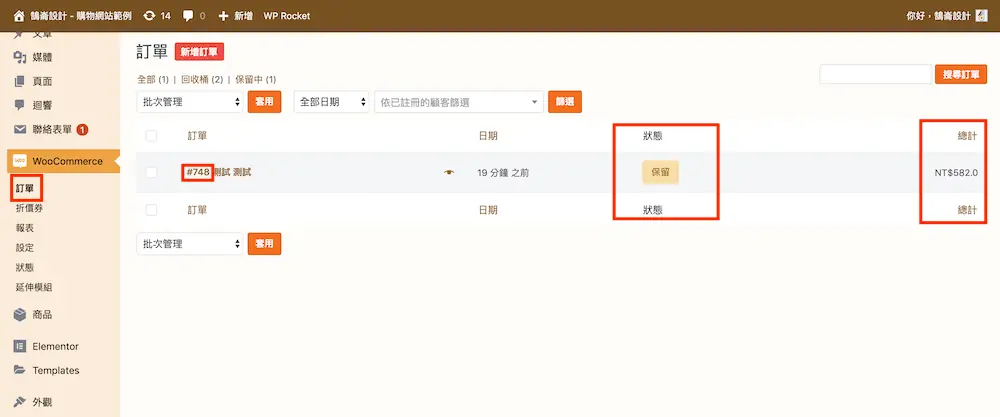1000x417 pixels.
Task: Click the bottom 套用 apply button
Action: tap(264, 244)
